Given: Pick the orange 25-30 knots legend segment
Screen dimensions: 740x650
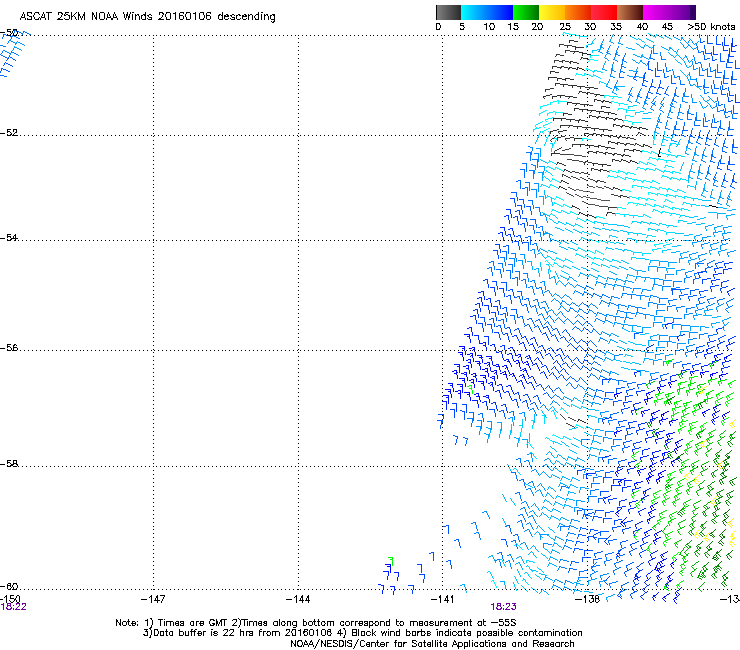Looking at the screenshot, I should [578, 12].
